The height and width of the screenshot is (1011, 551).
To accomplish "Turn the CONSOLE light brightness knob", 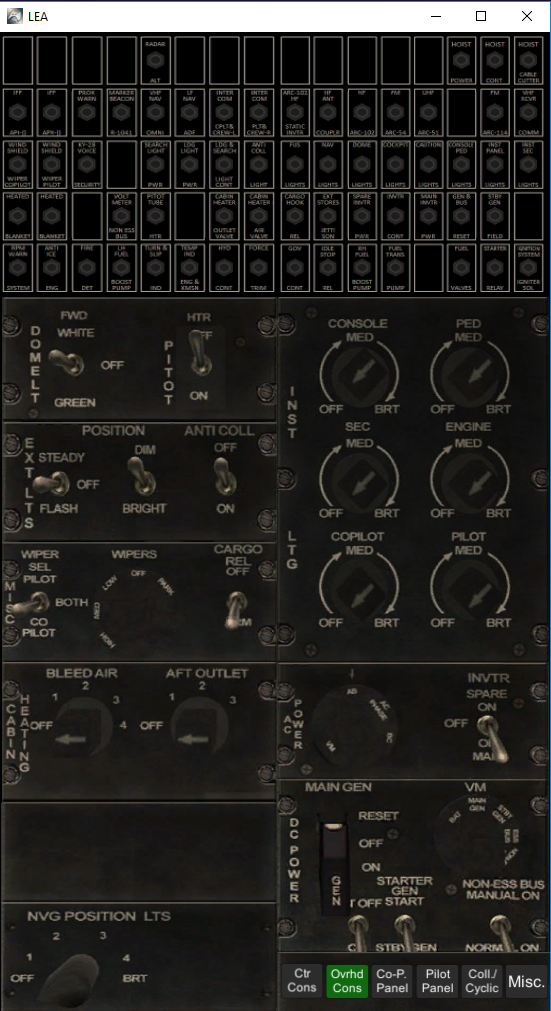I will click(x=359, y=374).
